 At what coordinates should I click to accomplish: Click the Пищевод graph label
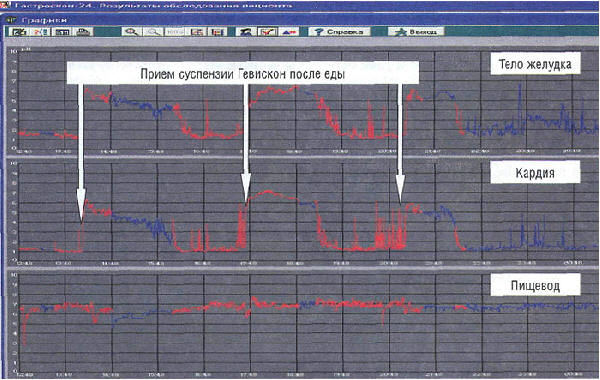click(535, 285)
